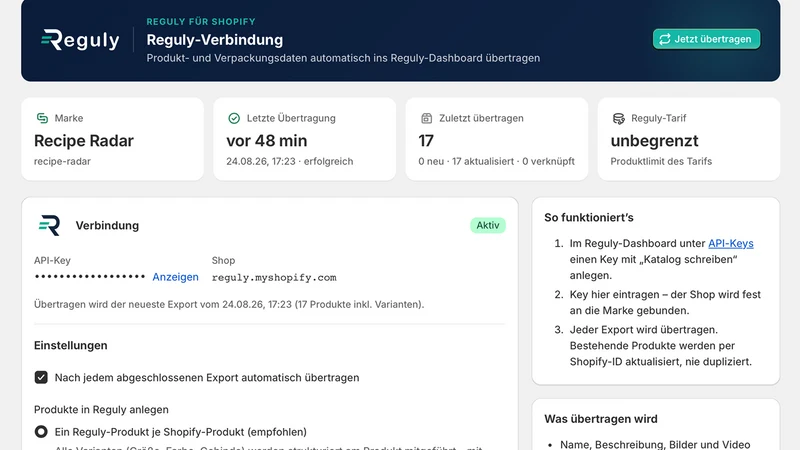Click the Letzte Übertragung checkmark icon
Viewport: 800px width, 450px height.
234,118
